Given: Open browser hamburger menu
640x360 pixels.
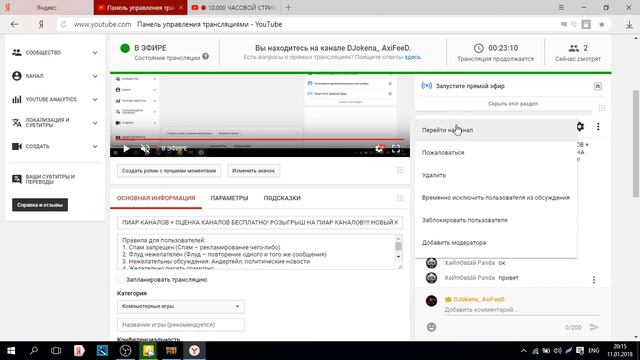Looking at the screenshot, I should pyautogui.click(x=561, y=7).
